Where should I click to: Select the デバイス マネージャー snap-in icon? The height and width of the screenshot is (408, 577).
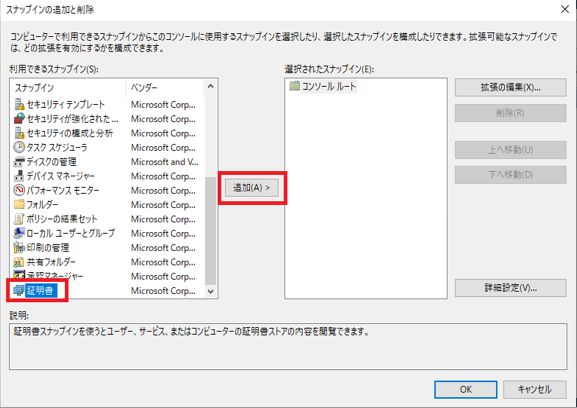click(19, 176)
